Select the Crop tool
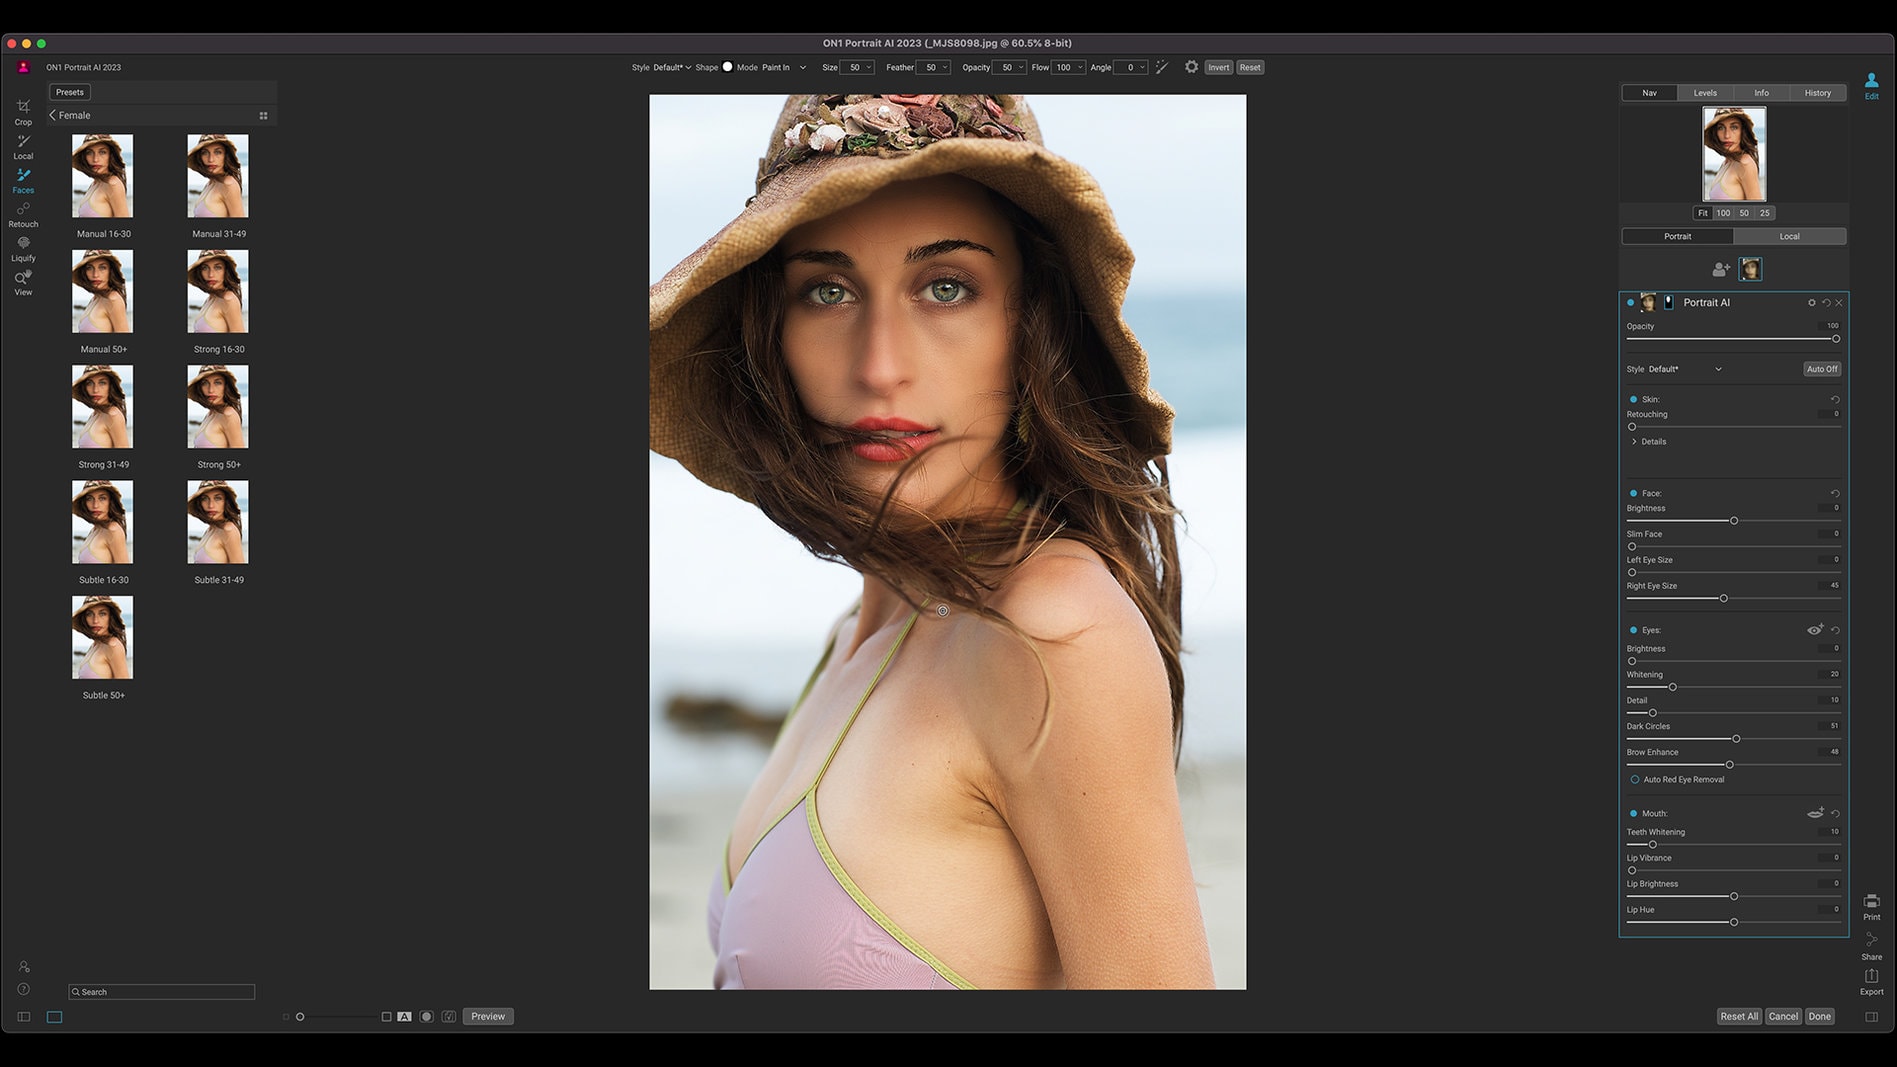The width and height of the screenshot is (1897, 1067). coord(23,111)
